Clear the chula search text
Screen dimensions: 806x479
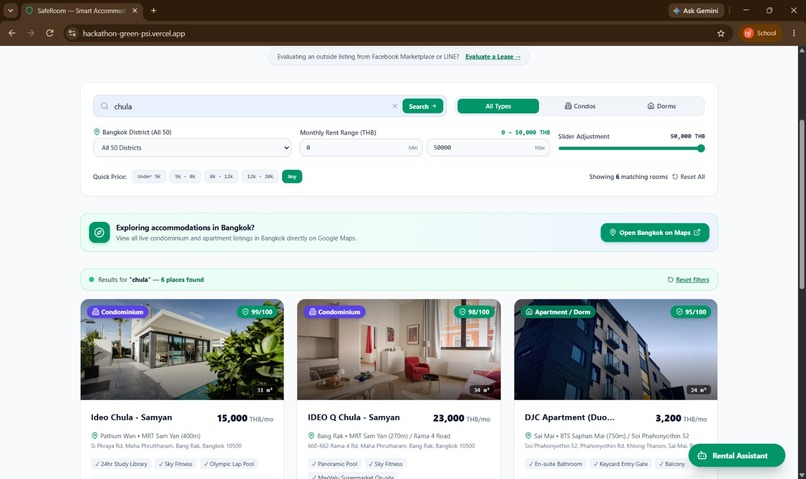coord(394,106)
